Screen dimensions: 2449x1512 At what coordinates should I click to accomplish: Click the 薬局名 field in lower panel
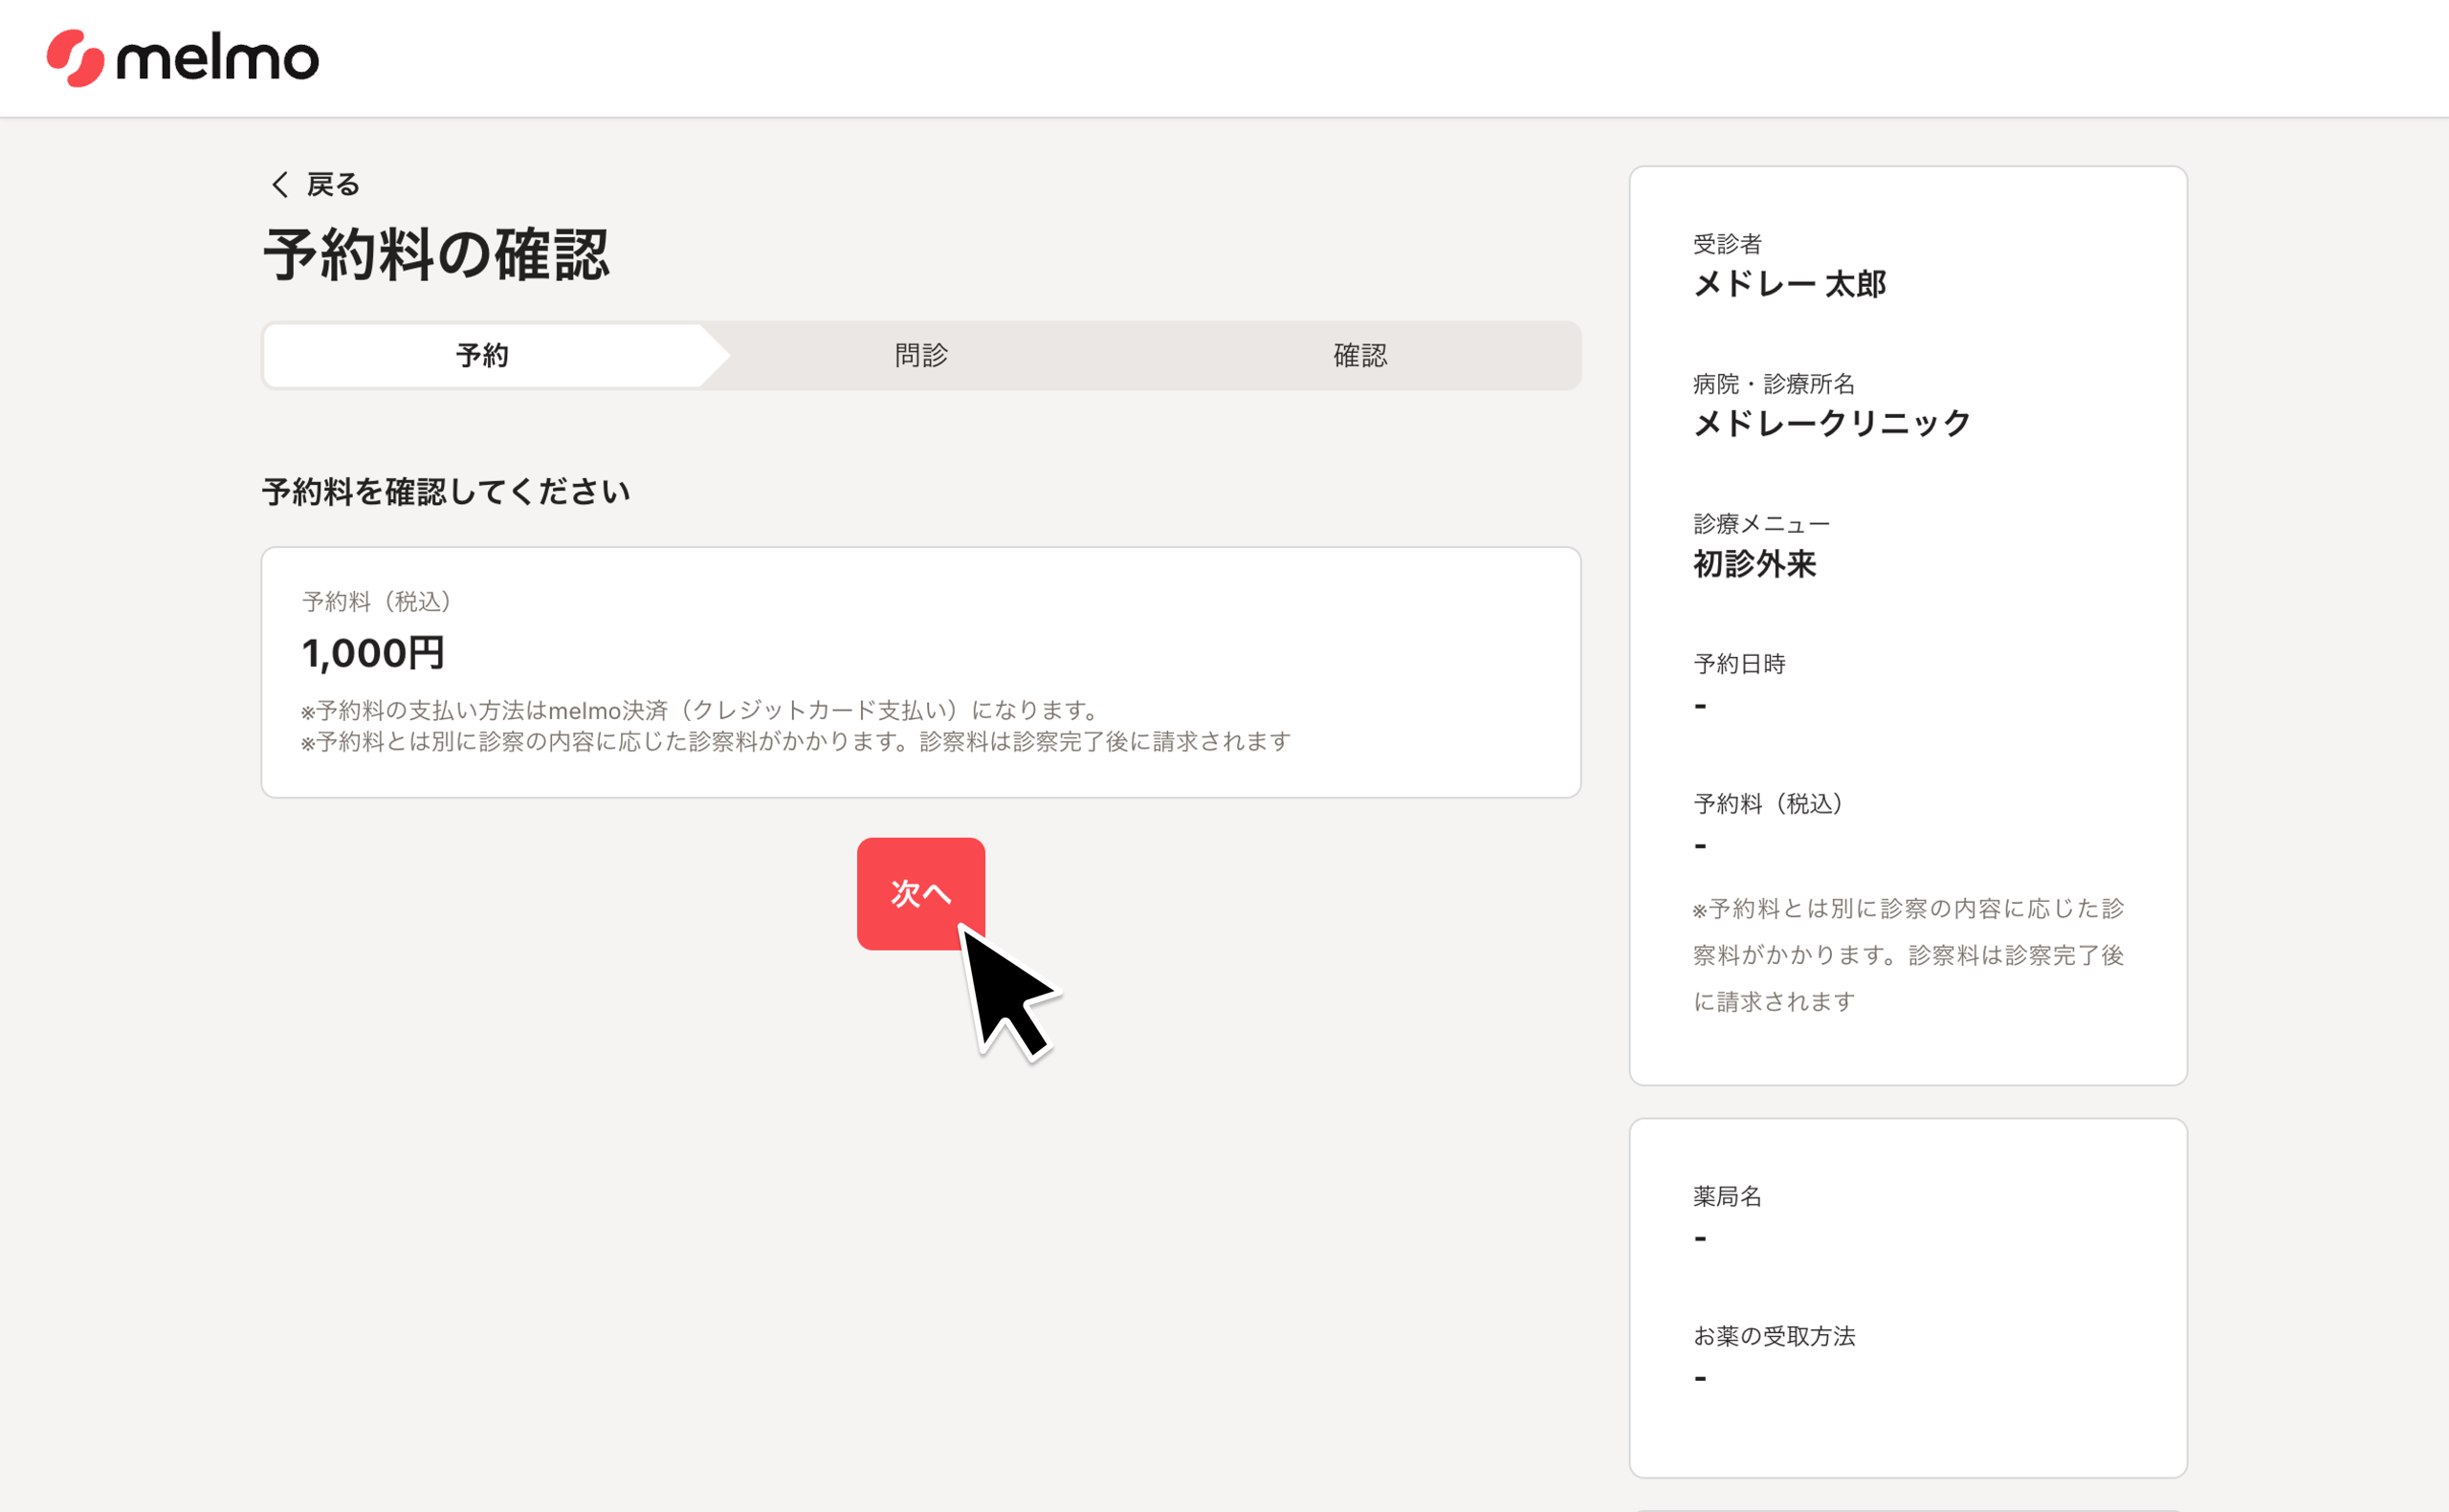click(x=1728, y=1196)
